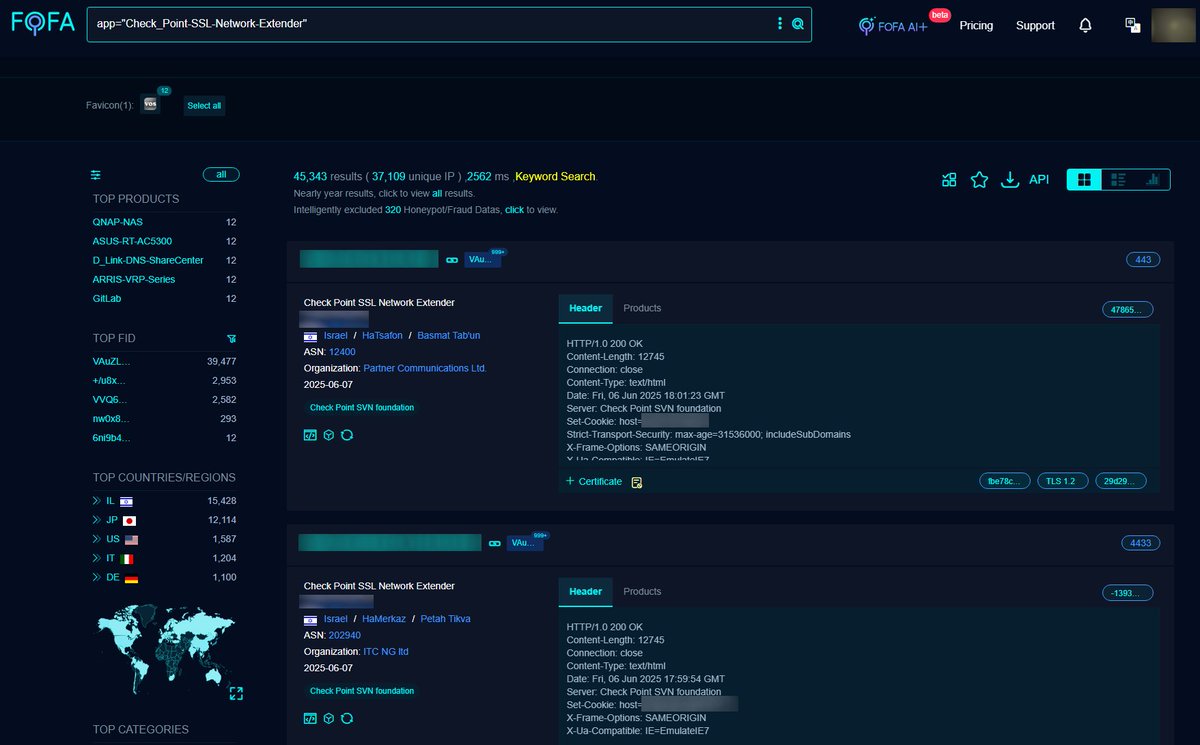Click the FOFA logo
1200x745 pixels.
(43, 24)
